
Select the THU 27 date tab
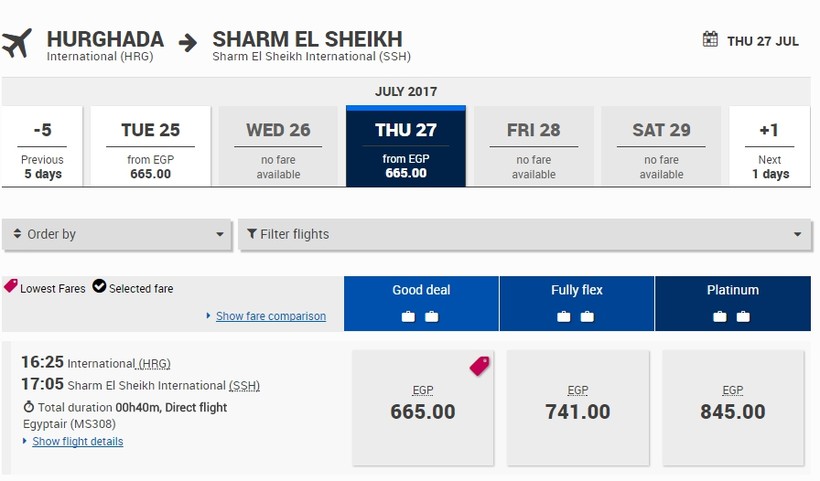coord(406,146)
